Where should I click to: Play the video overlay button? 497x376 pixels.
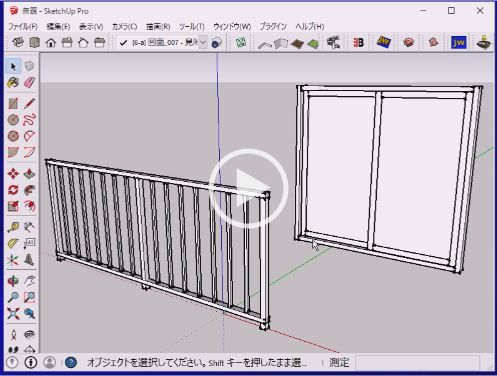249,188
